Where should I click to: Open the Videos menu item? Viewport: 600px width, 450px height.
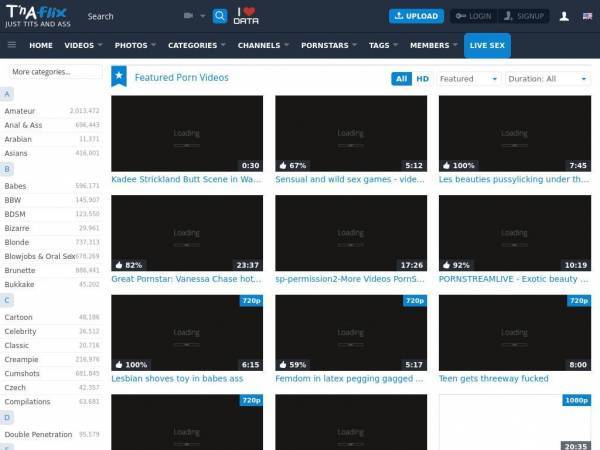point(79,45)
